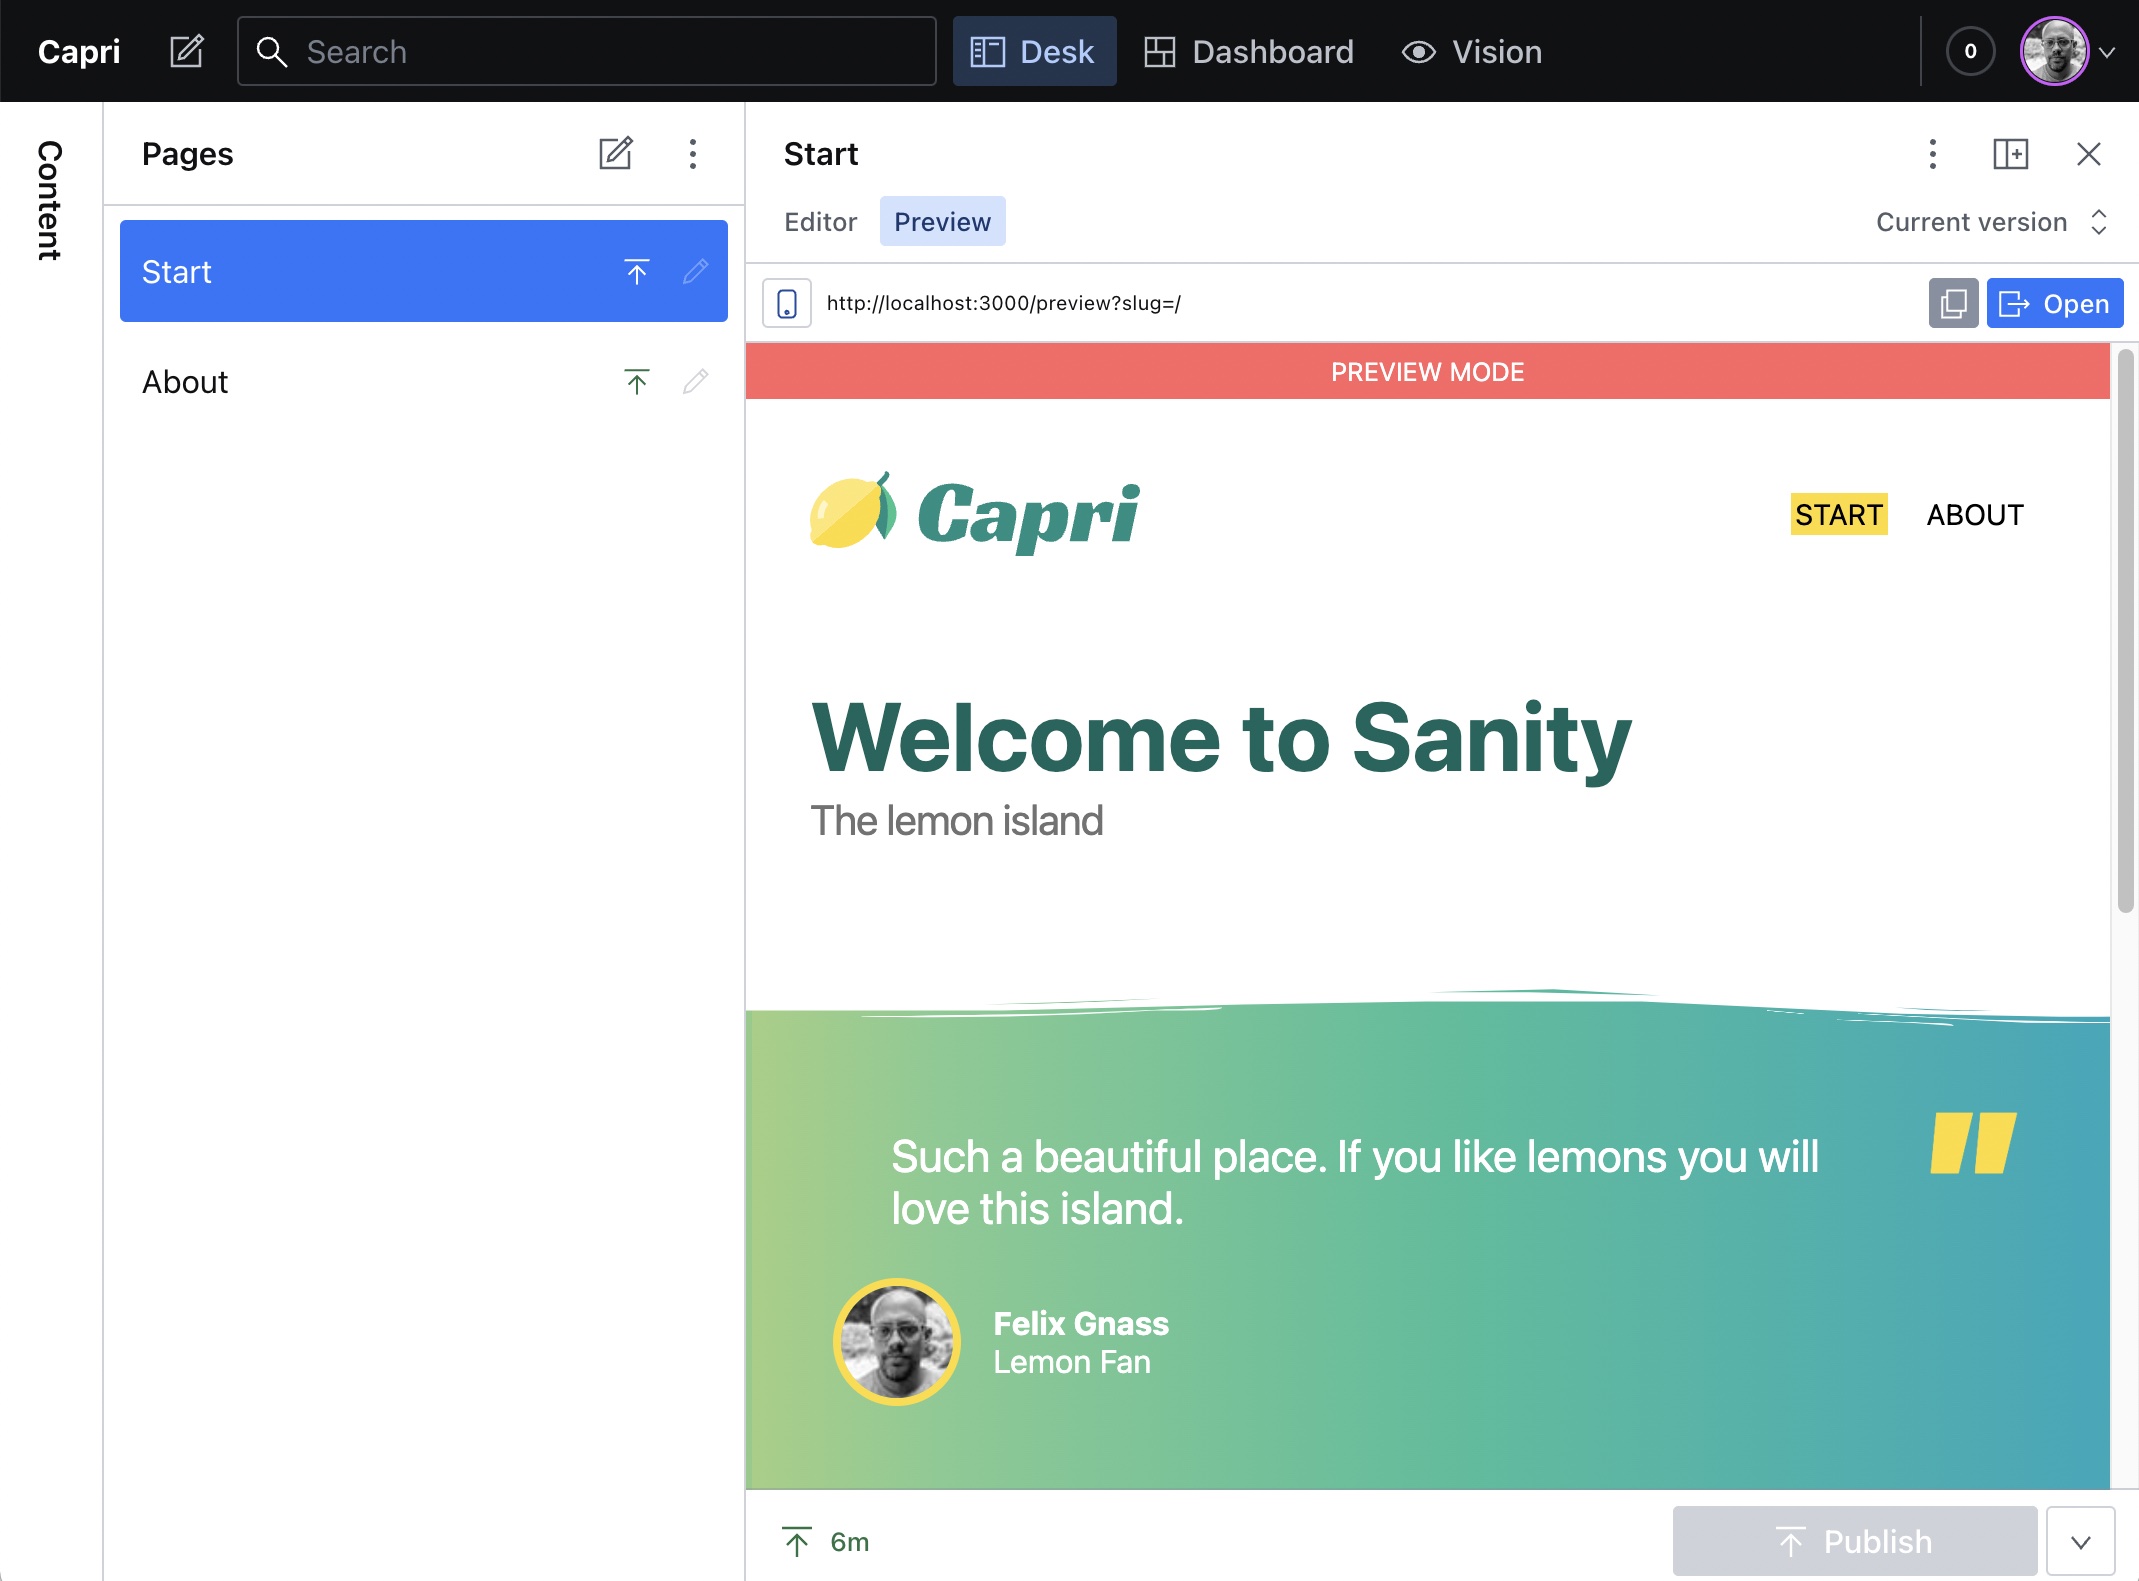Switch to the Editor view tab

click(x=820, y=221)
